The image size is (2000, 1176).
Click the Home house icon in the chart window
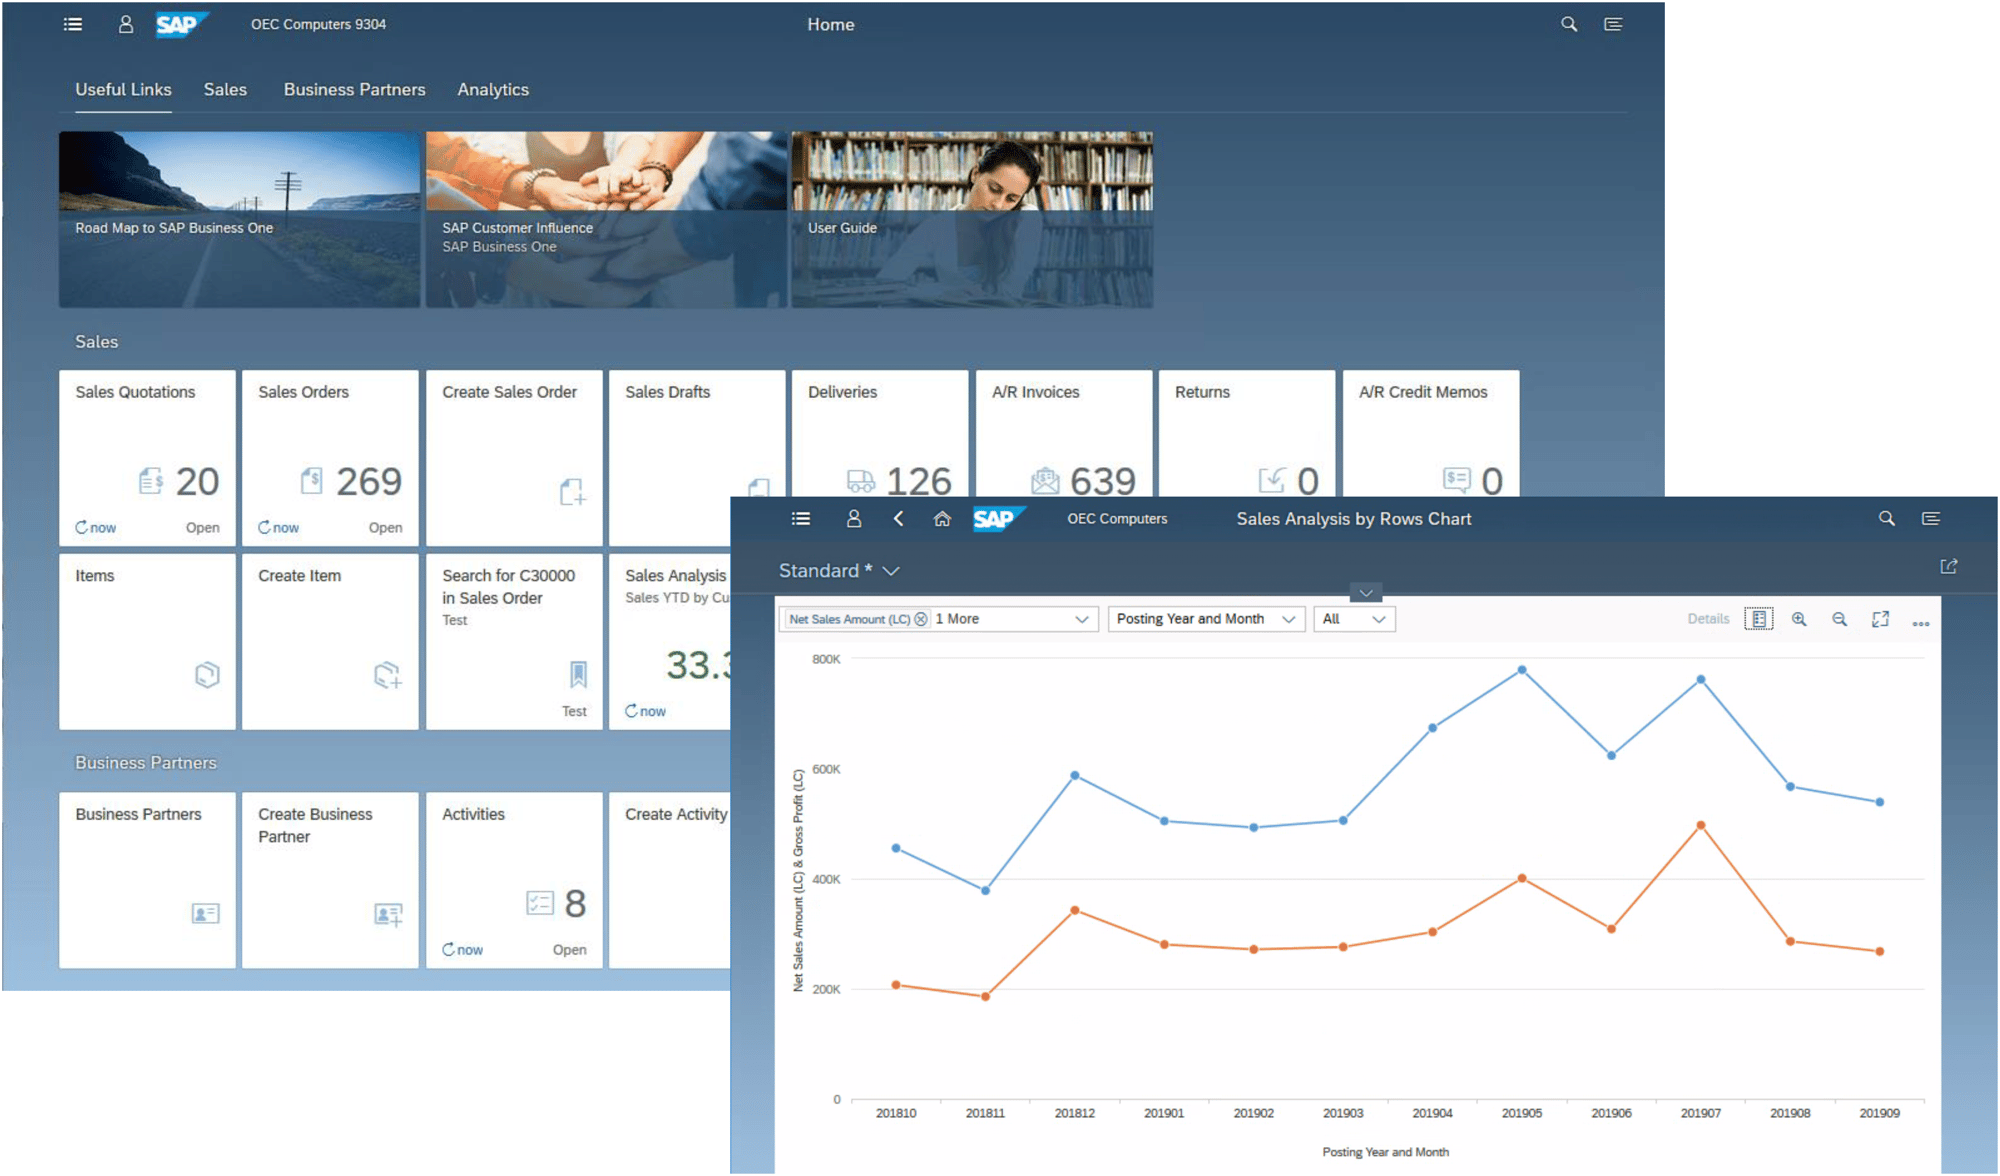pos(941,519)
